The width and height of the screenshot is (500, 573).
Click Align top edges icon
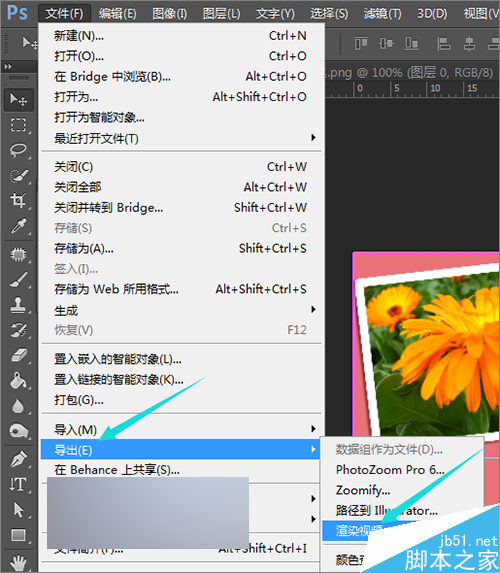[361, 43]
